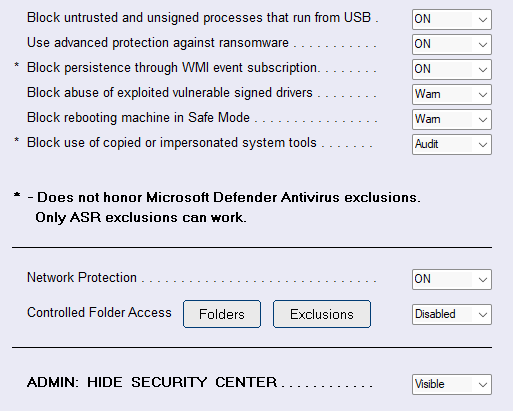The height and width of the screenshot is (411, 513).
Task: Open the WMI event subscription dropdown
Action: 452,69
